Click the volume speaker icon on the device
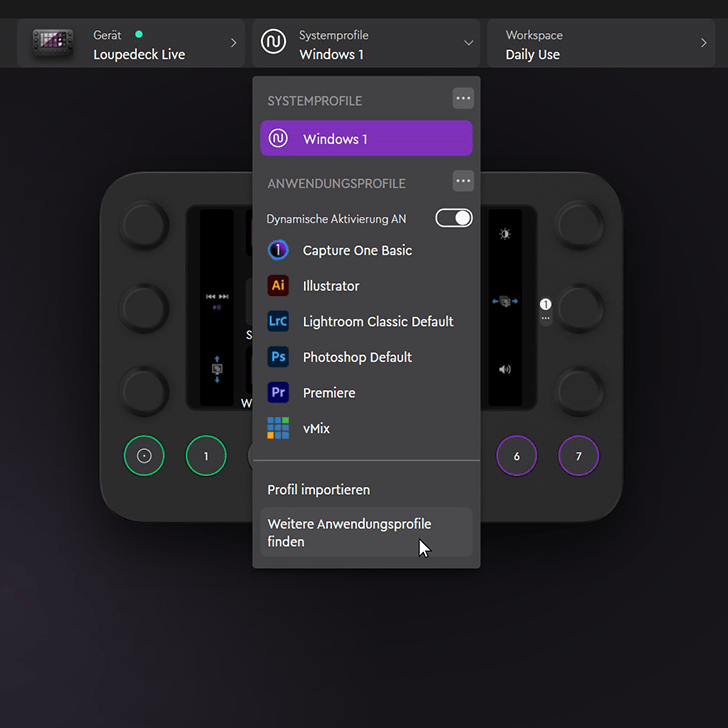 coord(505,370)
